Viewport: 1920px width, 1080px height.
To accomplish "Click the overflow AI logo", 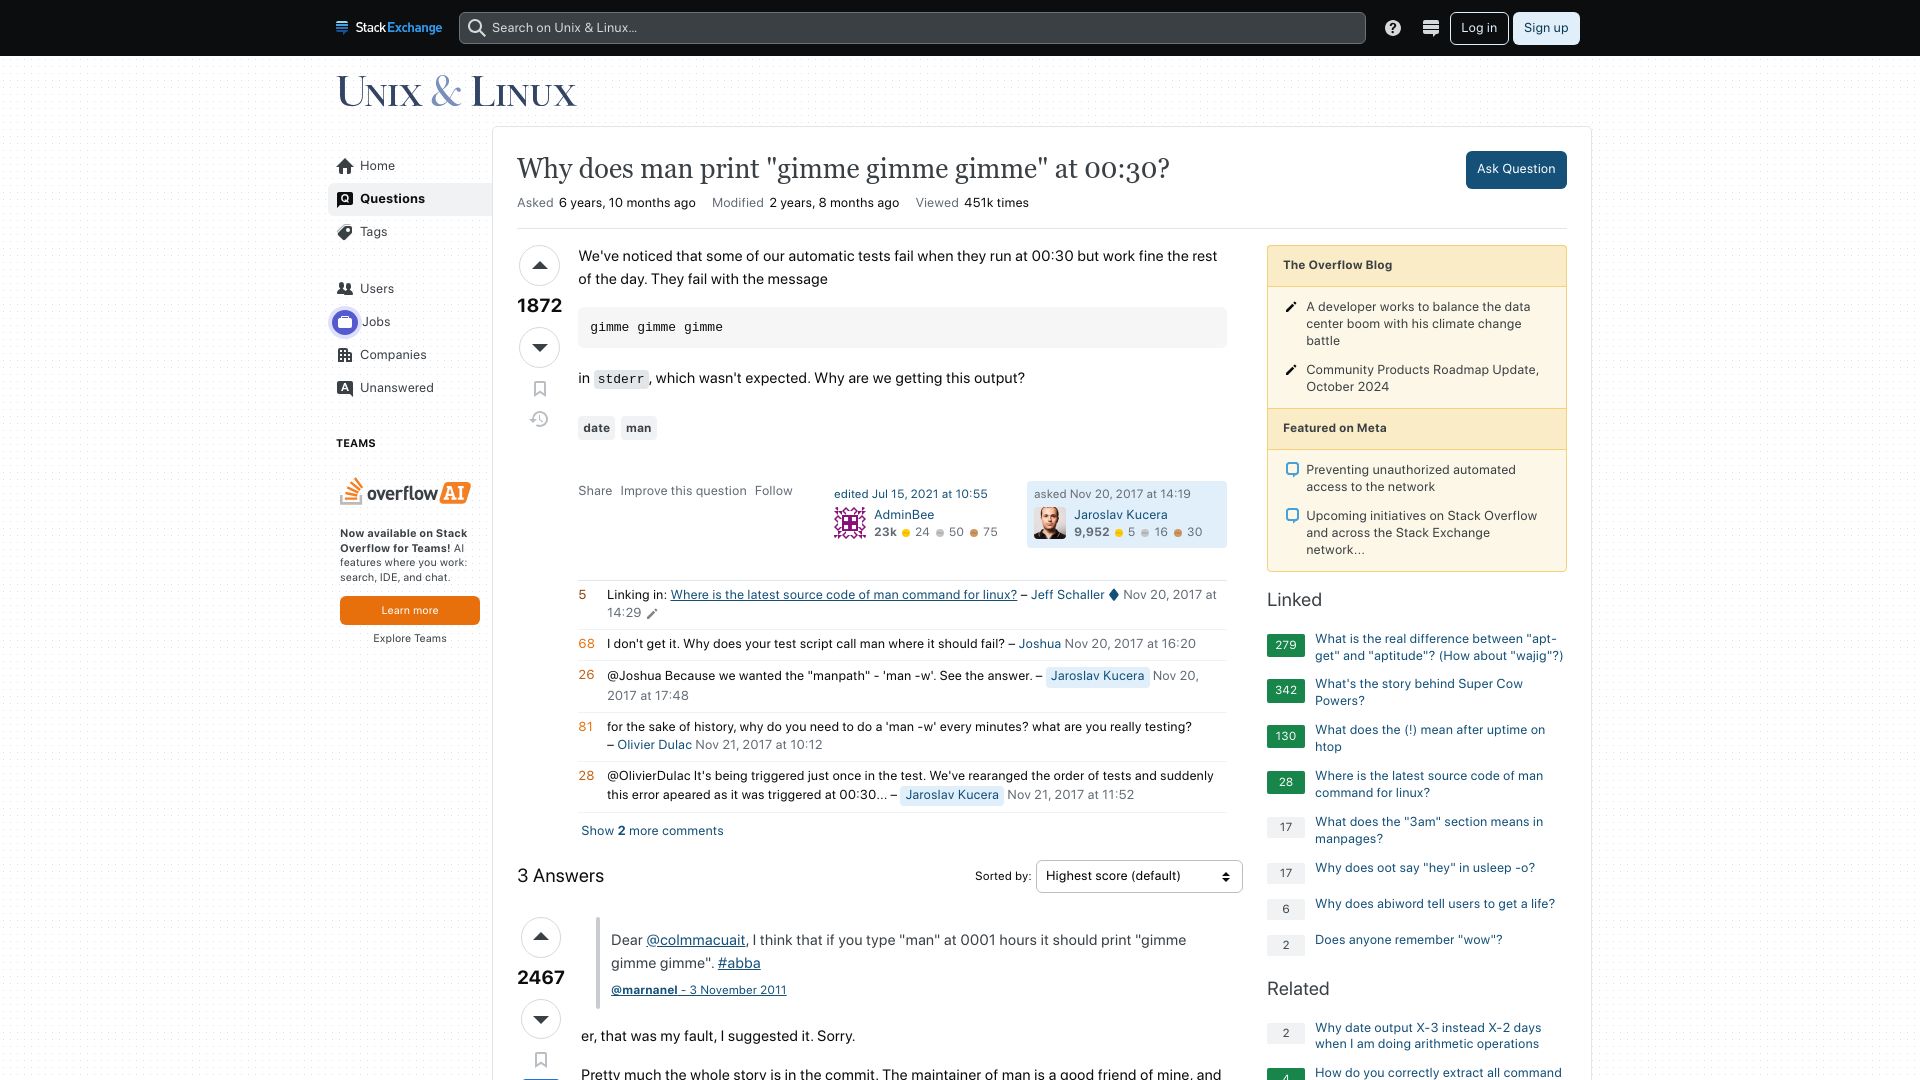I will pos(405,492).
